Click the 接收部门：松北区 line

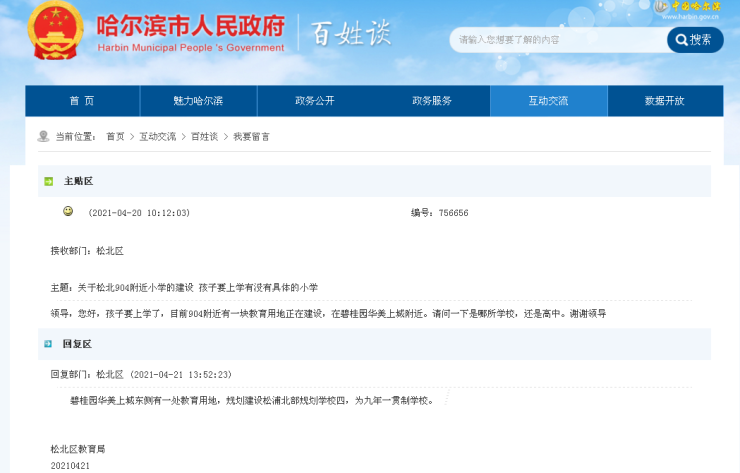click(87, 251)
